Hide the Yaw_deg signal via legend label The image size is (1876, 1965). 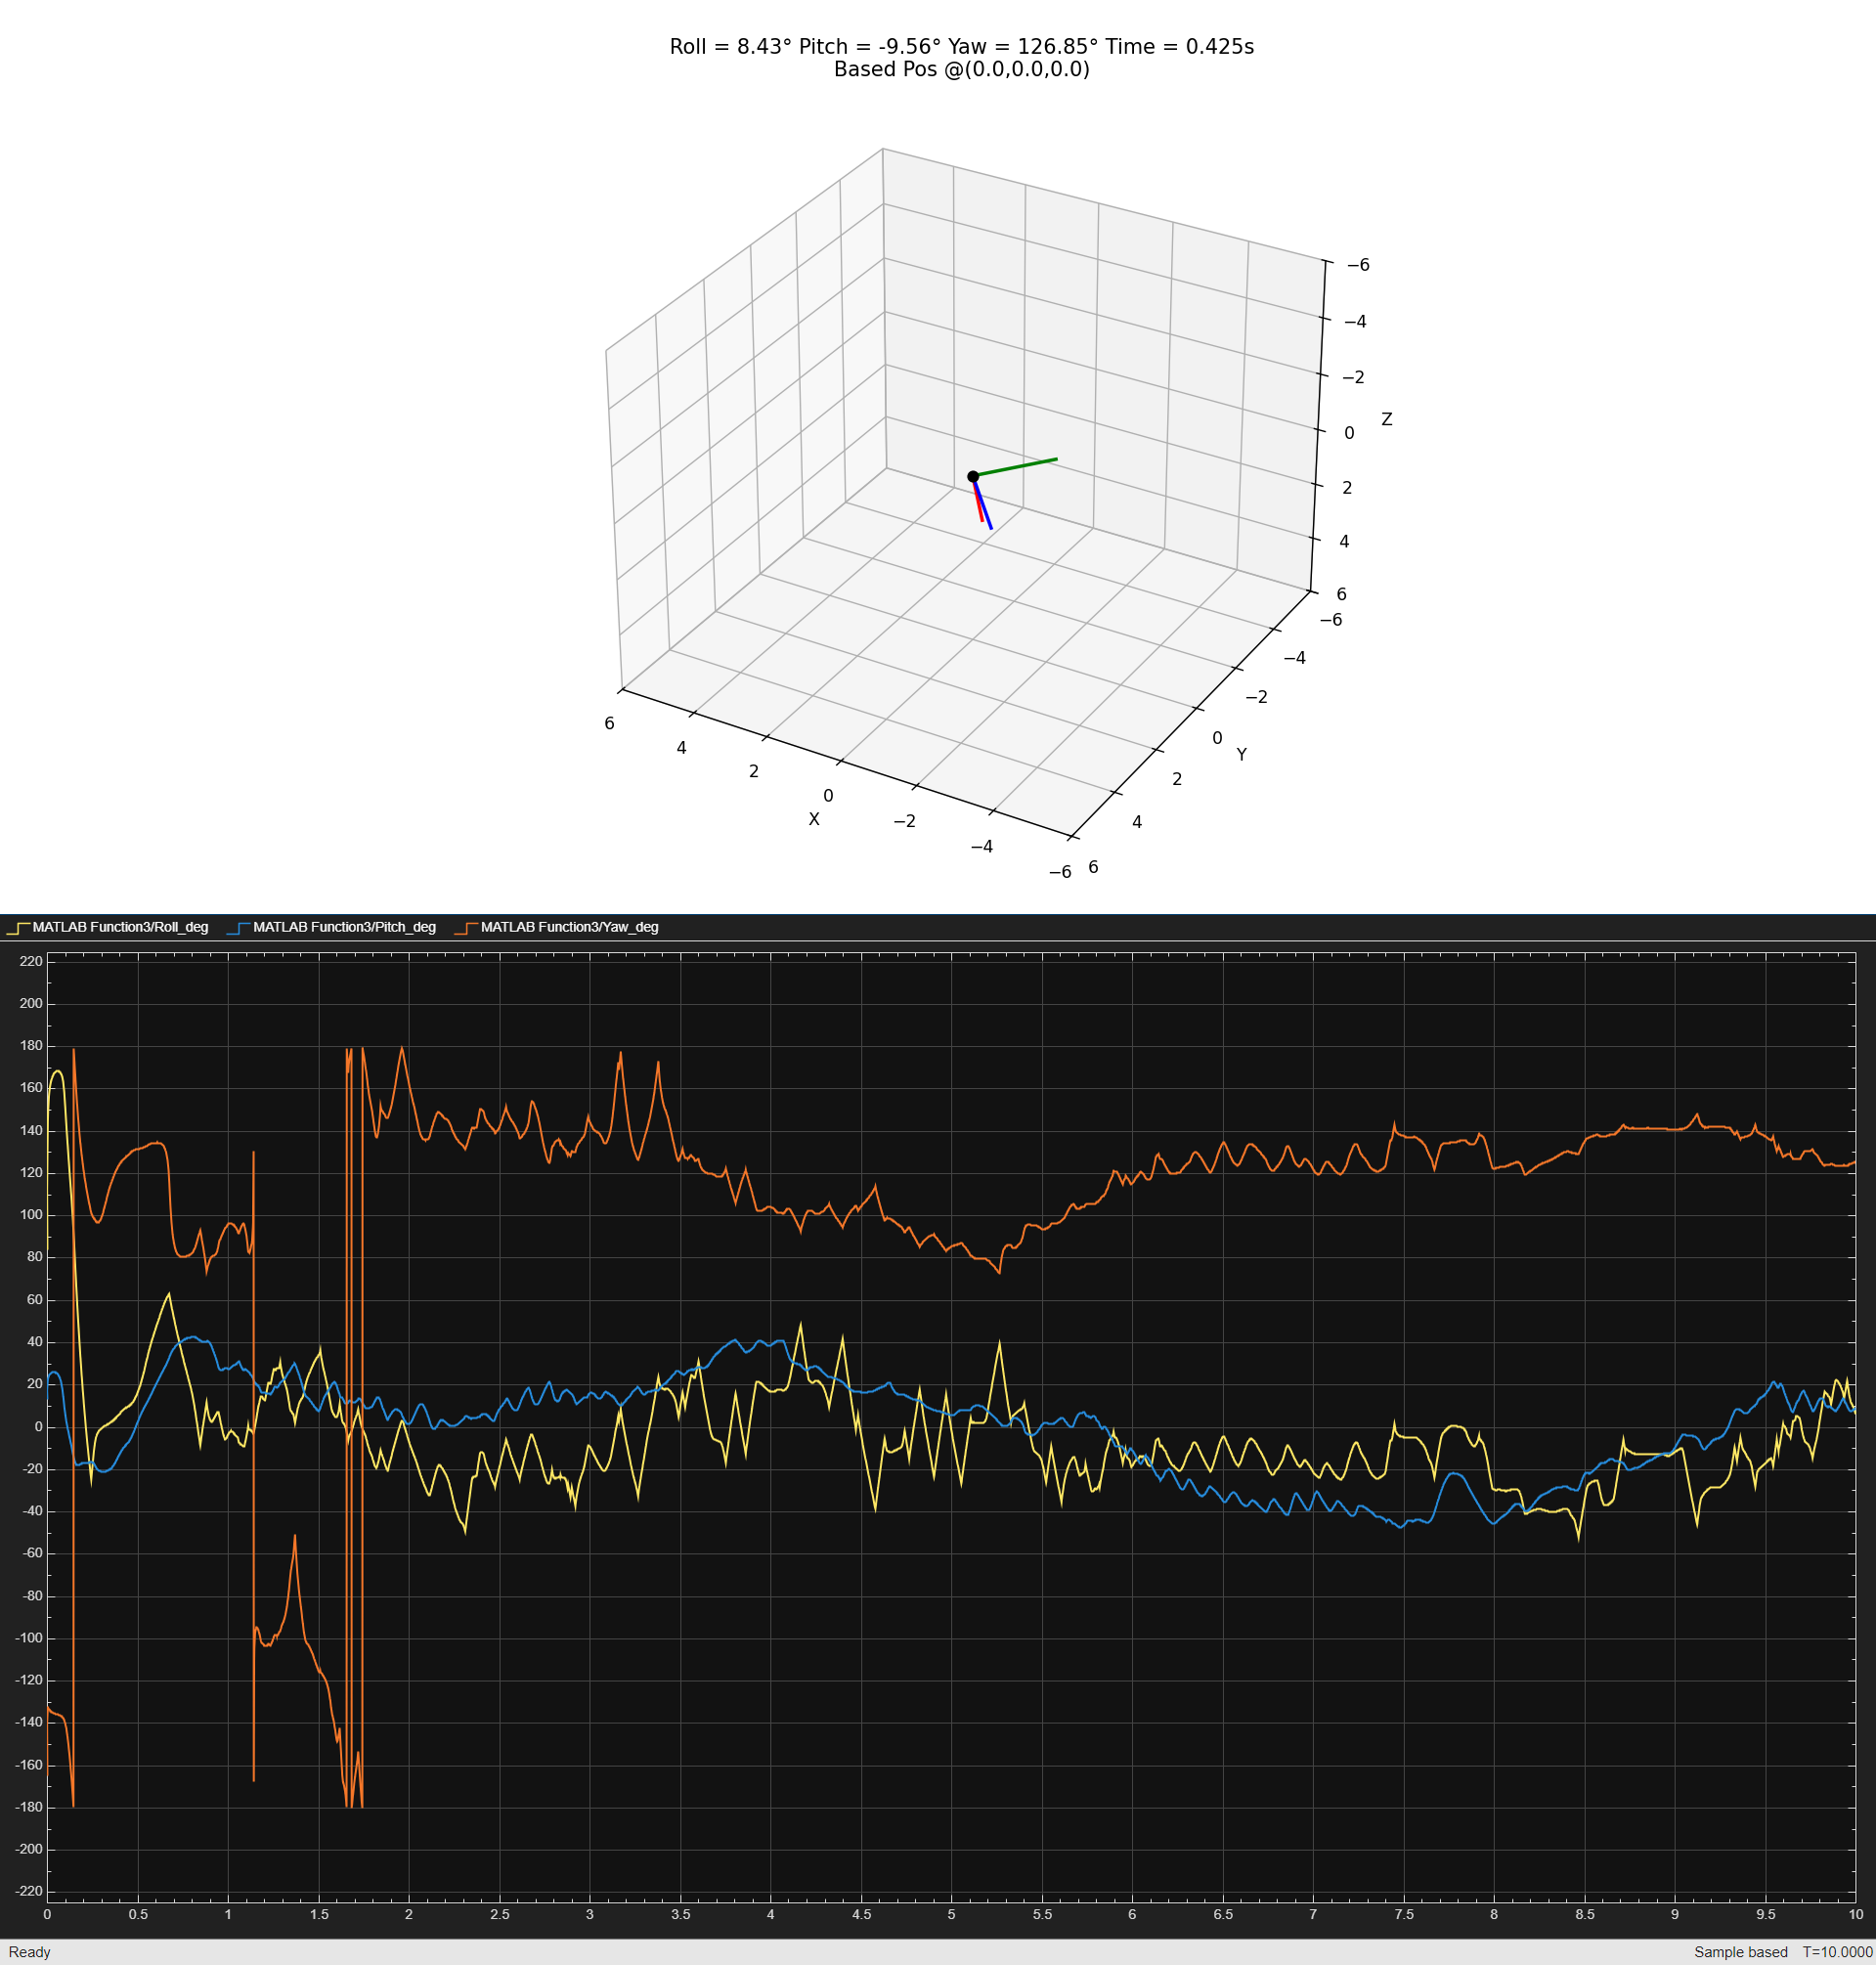(x=569, y=927)
